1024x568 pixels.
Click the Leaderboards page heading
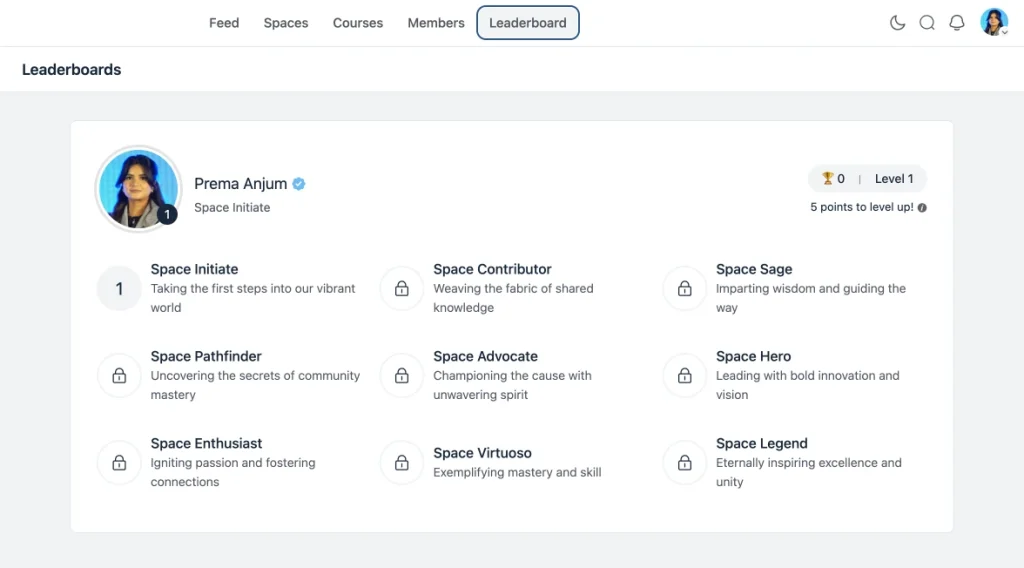[71, 69]
